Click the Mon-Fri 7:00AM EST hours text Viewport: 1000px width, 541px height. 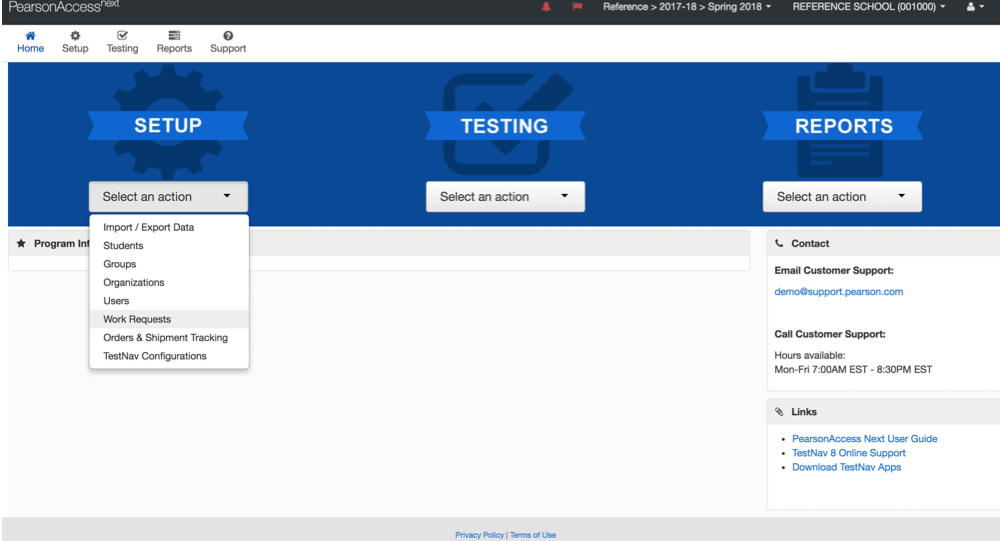[x=853, y=369]
